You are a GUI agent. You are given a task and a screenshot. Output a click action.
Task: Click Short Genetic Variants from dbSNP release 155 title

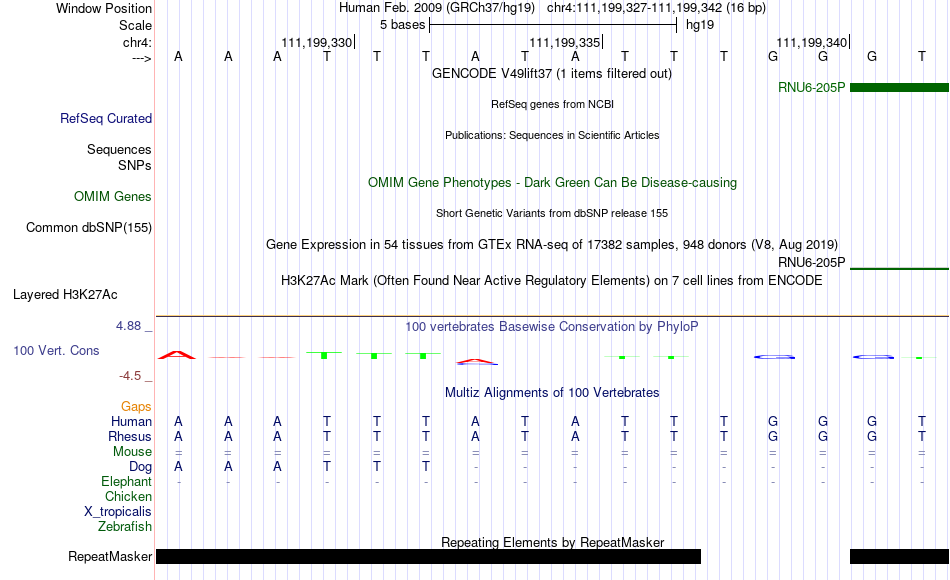(552, 213)
